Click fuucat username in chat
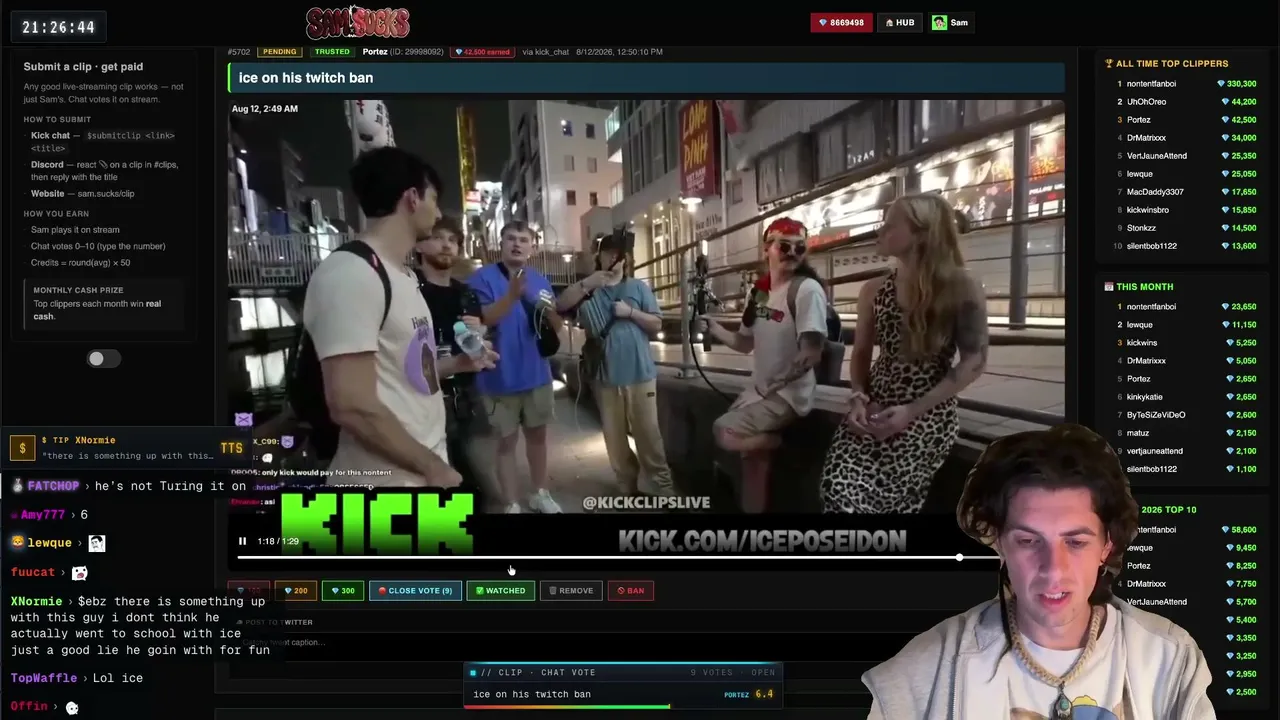Viewport: 1280px width, 720px height. 33,572
